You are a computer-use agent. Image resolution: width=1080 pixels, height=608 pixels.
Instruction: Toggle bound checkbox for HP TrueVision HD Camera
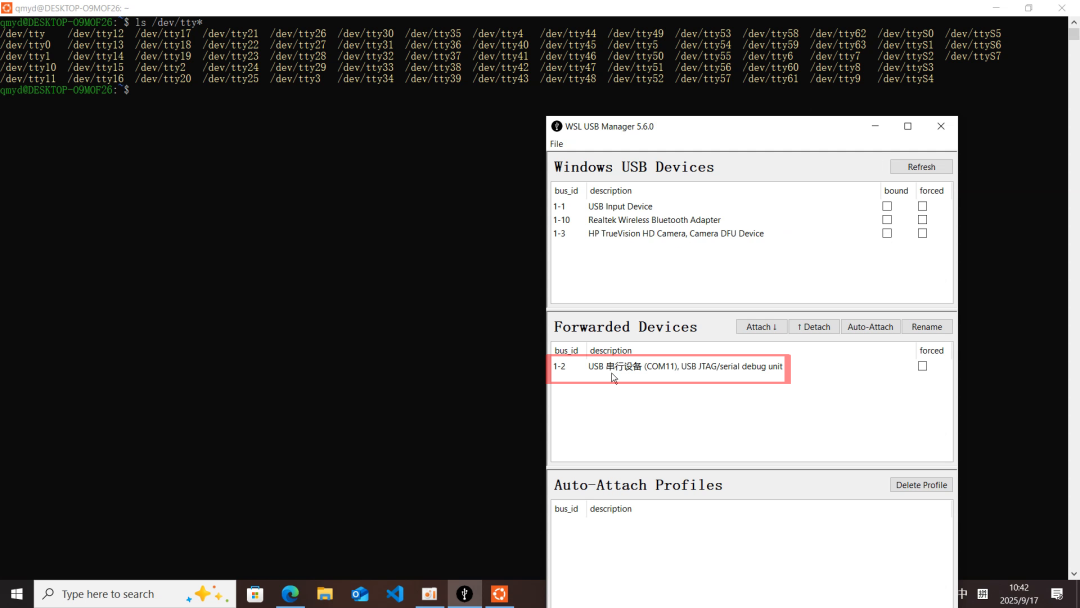point(886,233)
